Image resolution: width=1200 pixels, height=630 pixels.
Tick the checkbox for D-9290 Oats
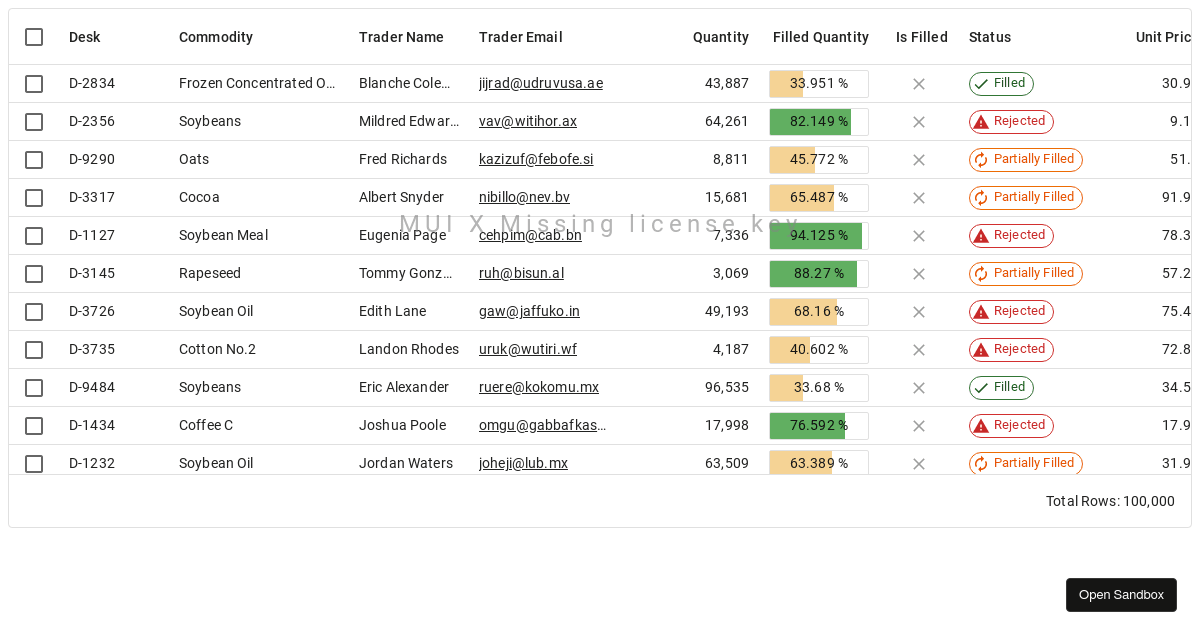(x=34, y=160)
